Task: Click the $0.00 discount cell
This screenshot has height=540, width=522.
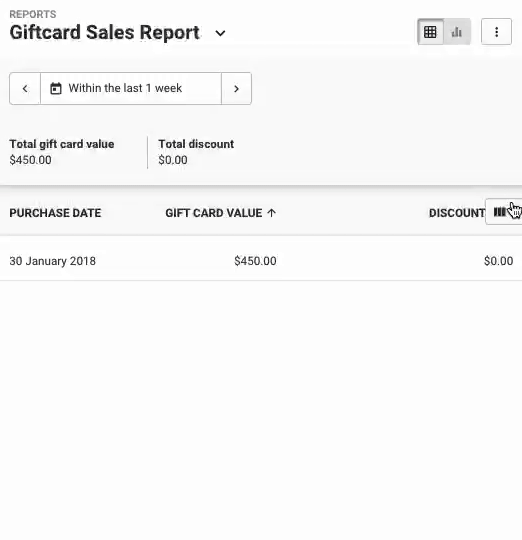Action: [498, 261]
